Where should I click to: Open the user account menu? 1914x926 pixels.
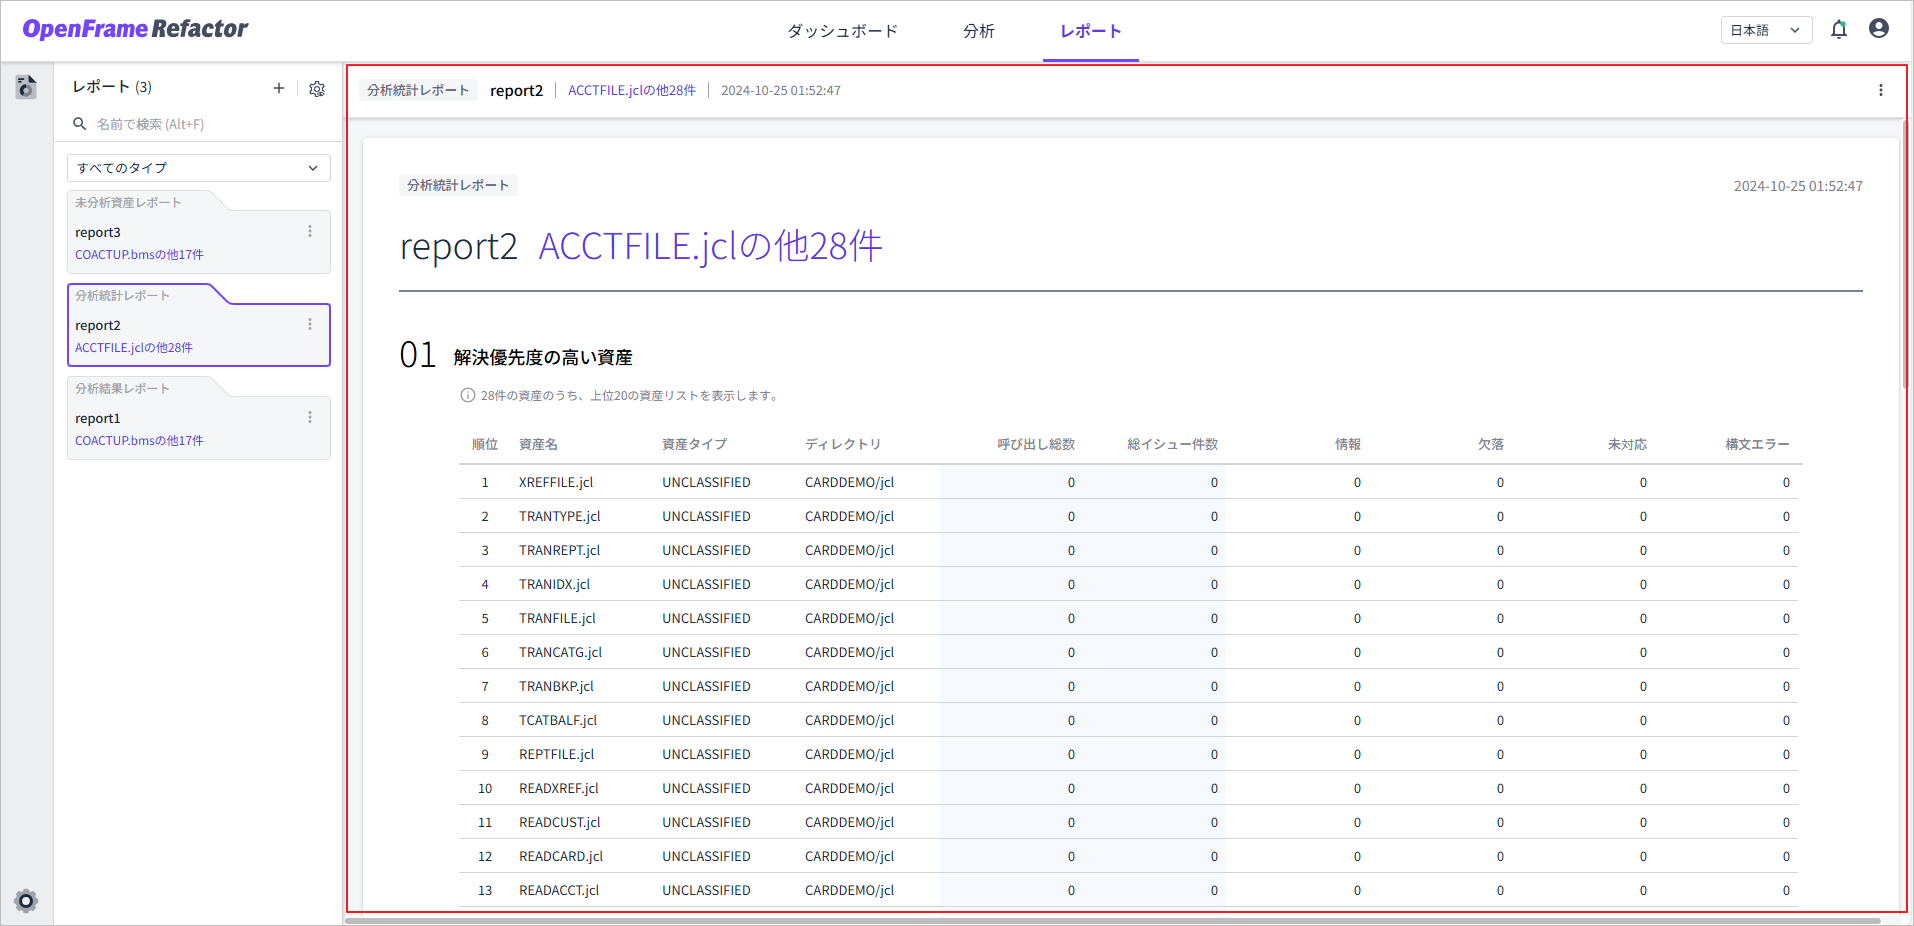coord(1879,29)
